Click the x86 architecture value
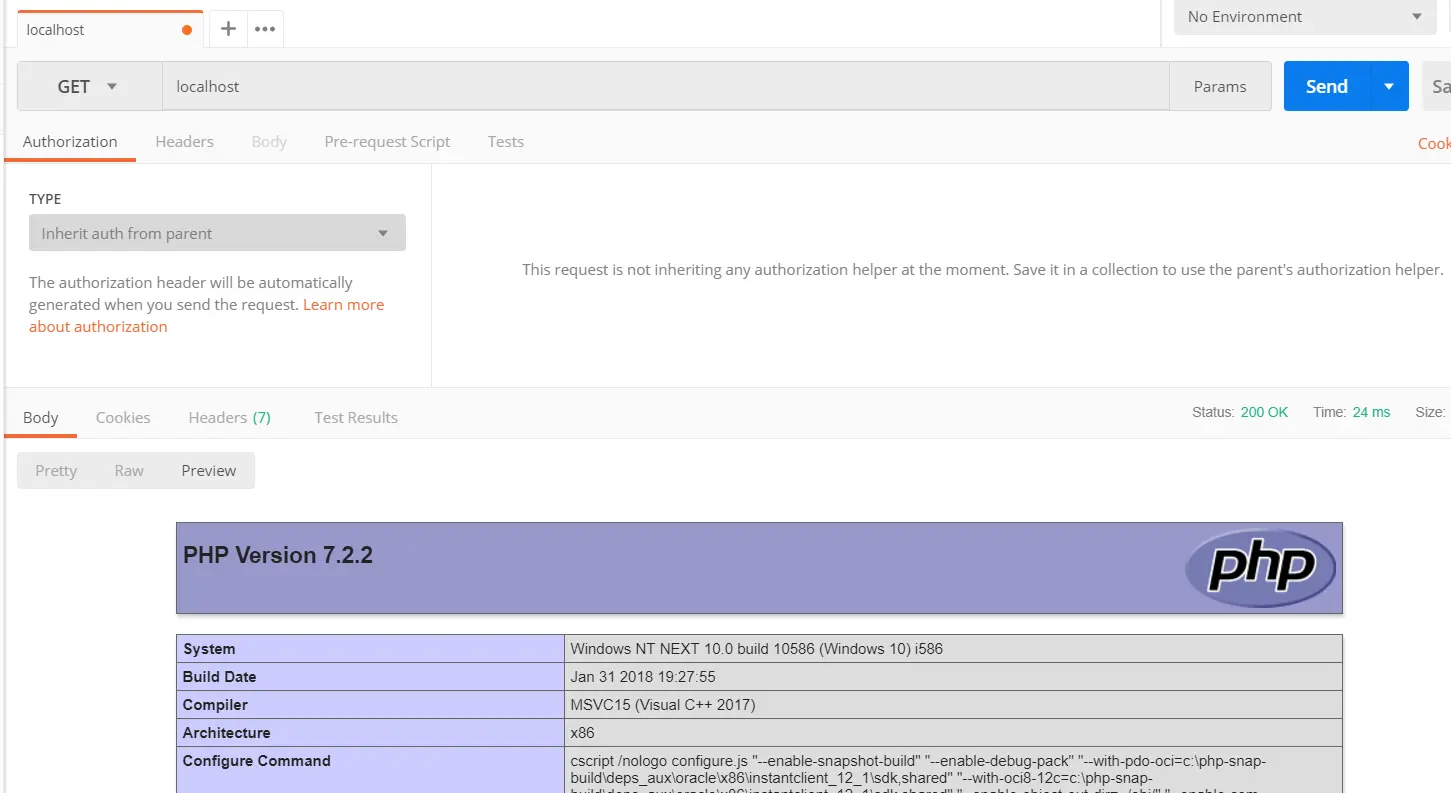Image resolution: width=1451 pixels, height=793 pixels. (582, 732)
